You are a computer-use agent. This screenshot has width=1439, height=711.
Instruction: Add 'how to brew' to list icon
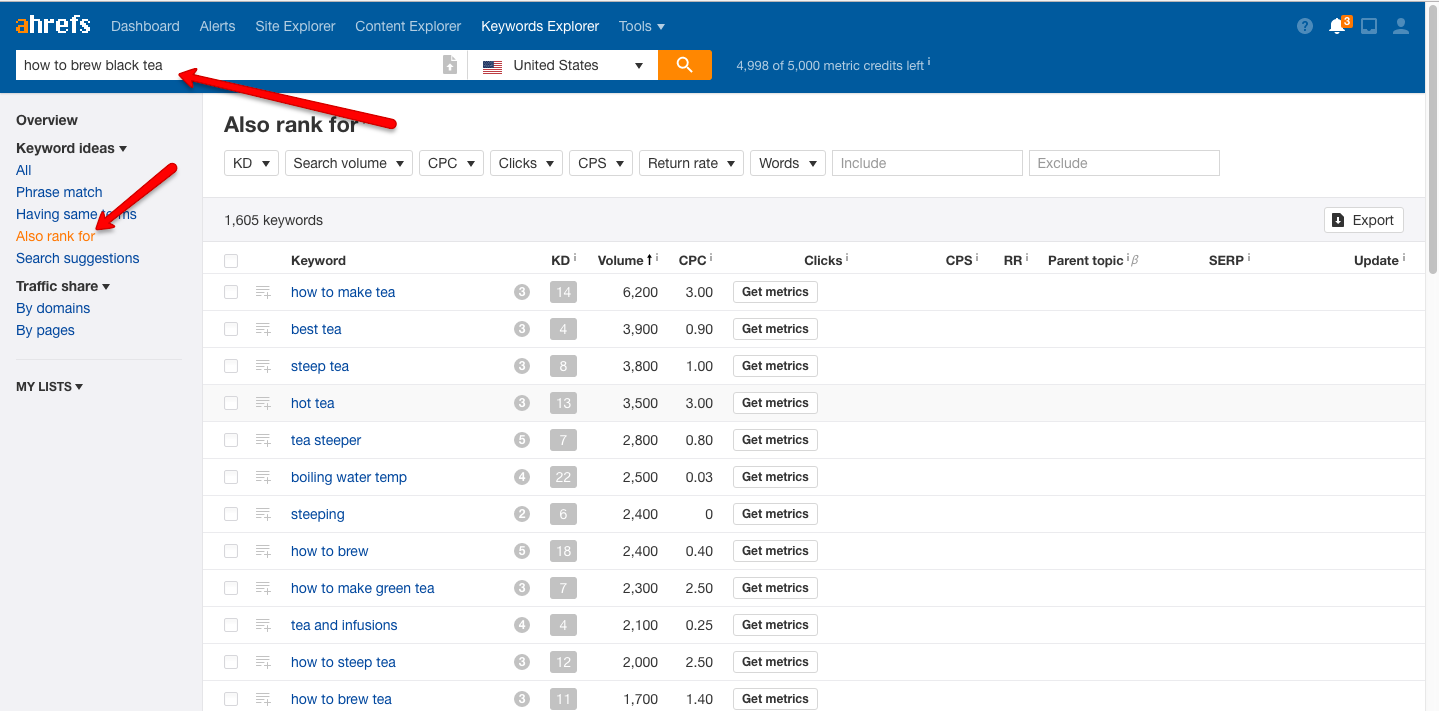pyautogui.click(x=263, y=551)
